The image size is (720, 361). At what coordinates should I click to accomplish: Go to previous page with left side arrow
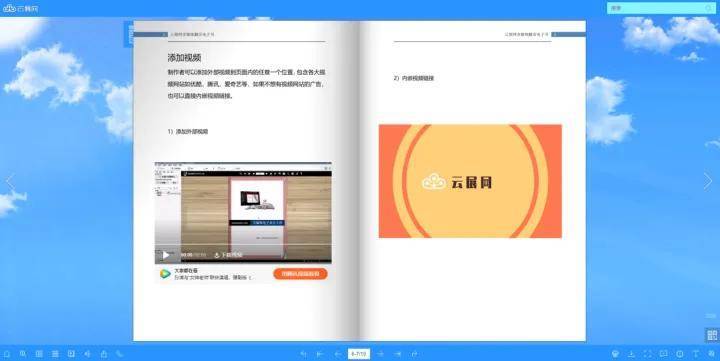(x=10, y=182)
